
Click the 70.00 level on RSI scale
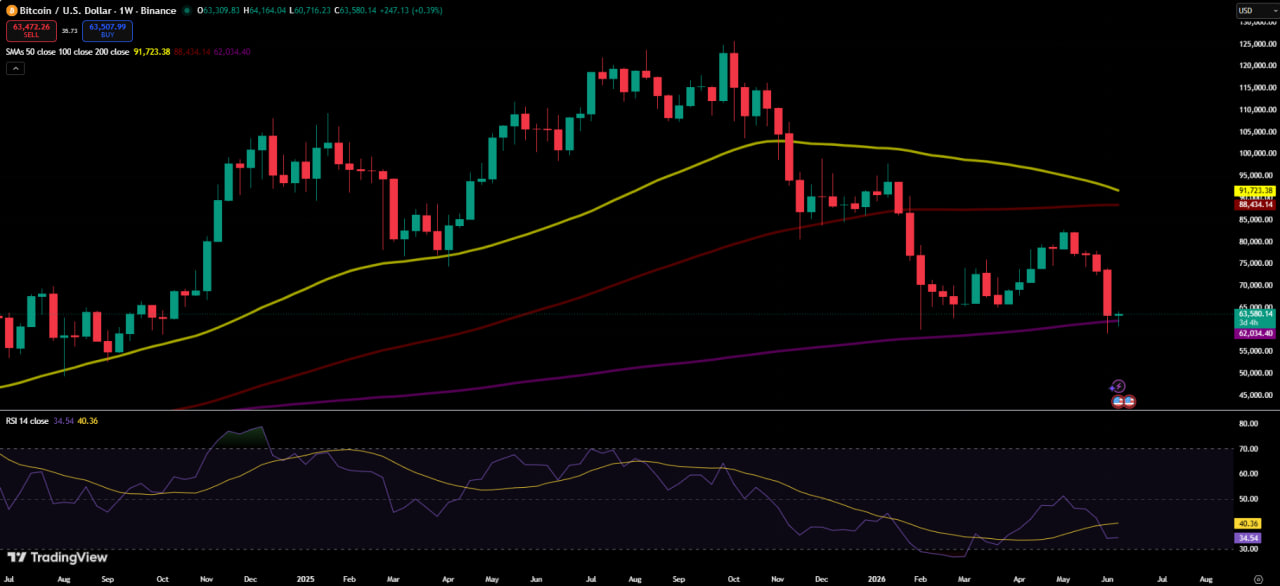pyautogui.click(x=1248, y=449)
